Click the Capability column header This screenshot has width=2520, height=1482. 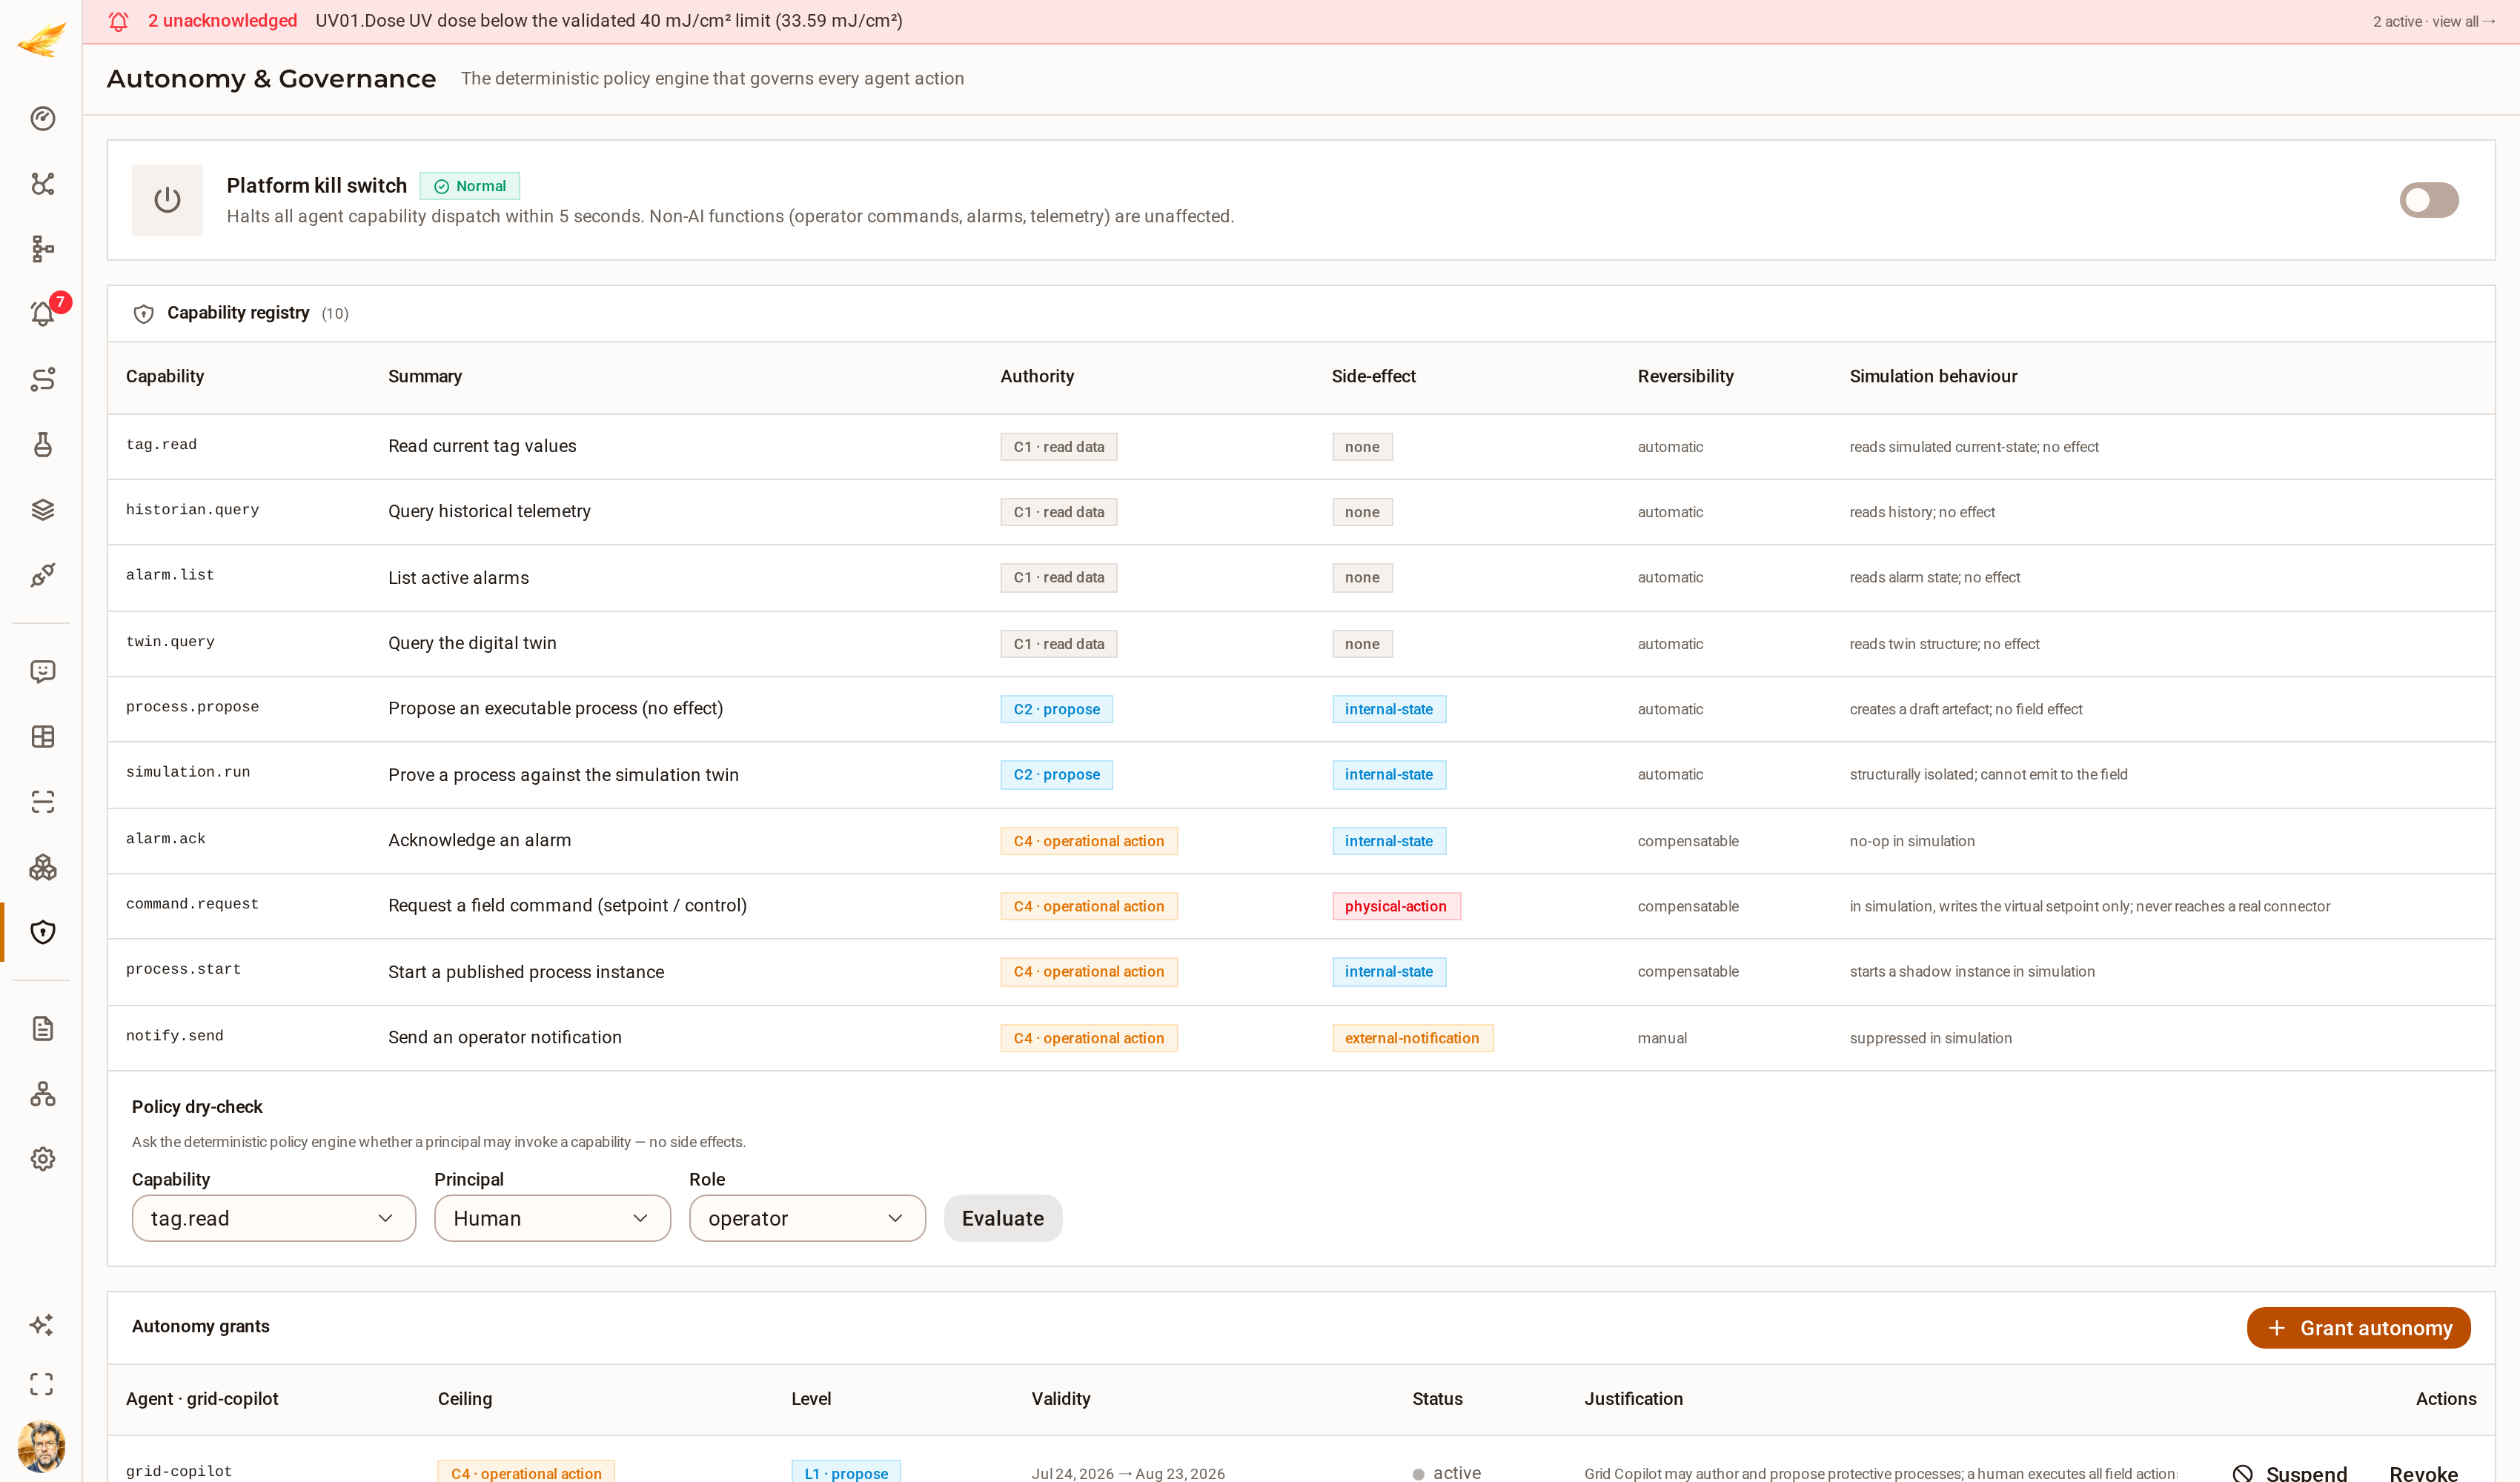click(165, 376)
